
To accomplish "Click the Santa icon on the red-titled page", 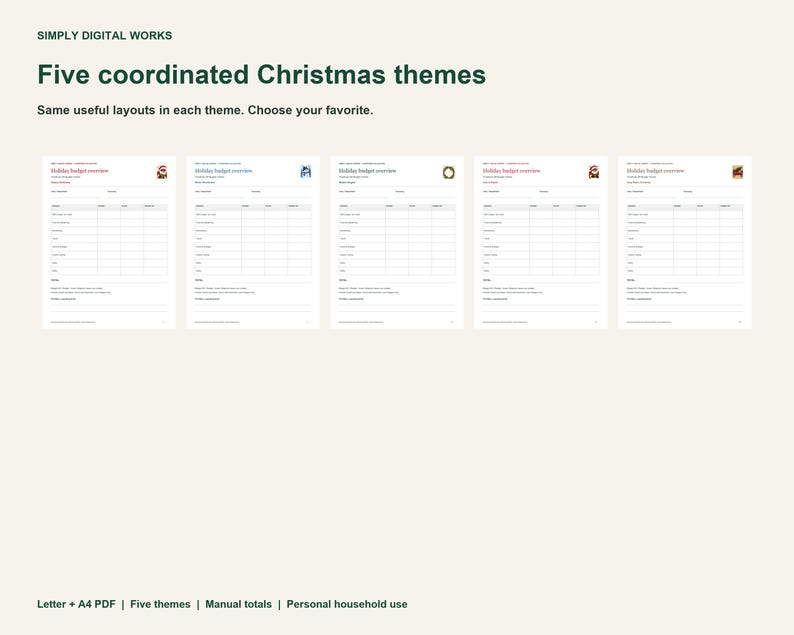I will click(x=162, y=172).
